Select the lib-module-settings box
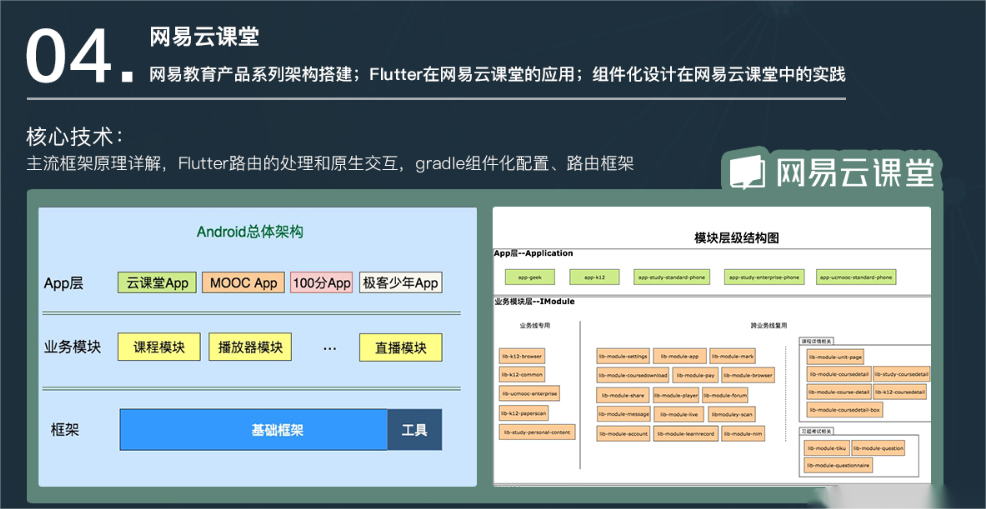The image size is (986, 509). (x=624, y=356)
